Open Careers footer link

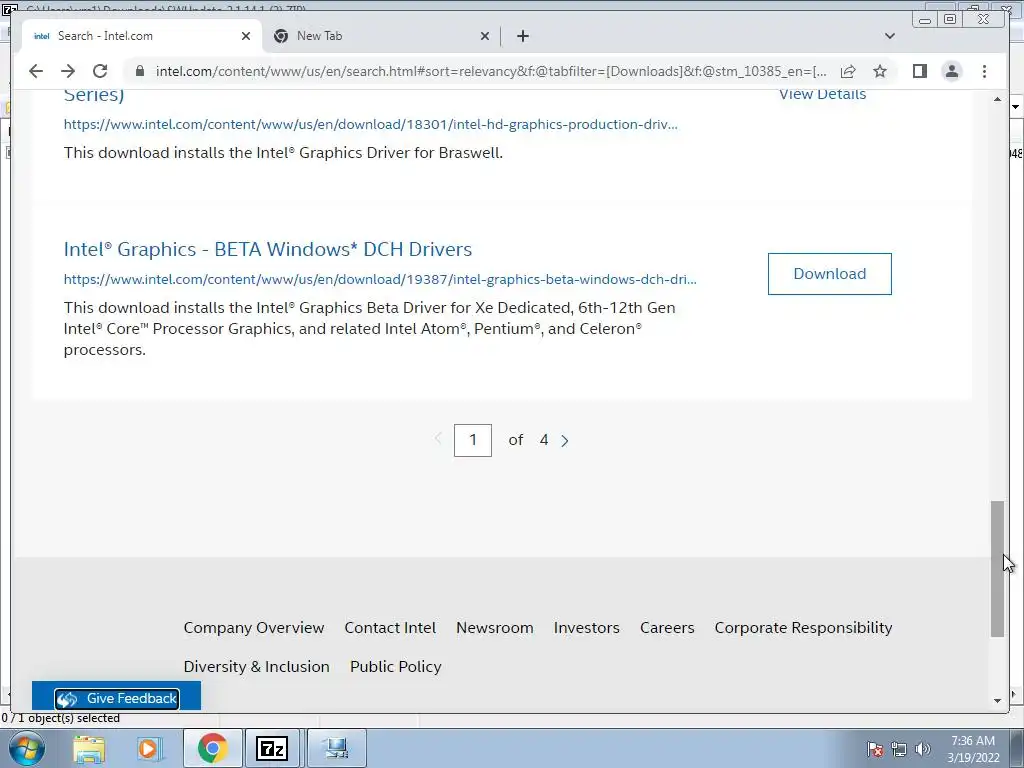667,628
